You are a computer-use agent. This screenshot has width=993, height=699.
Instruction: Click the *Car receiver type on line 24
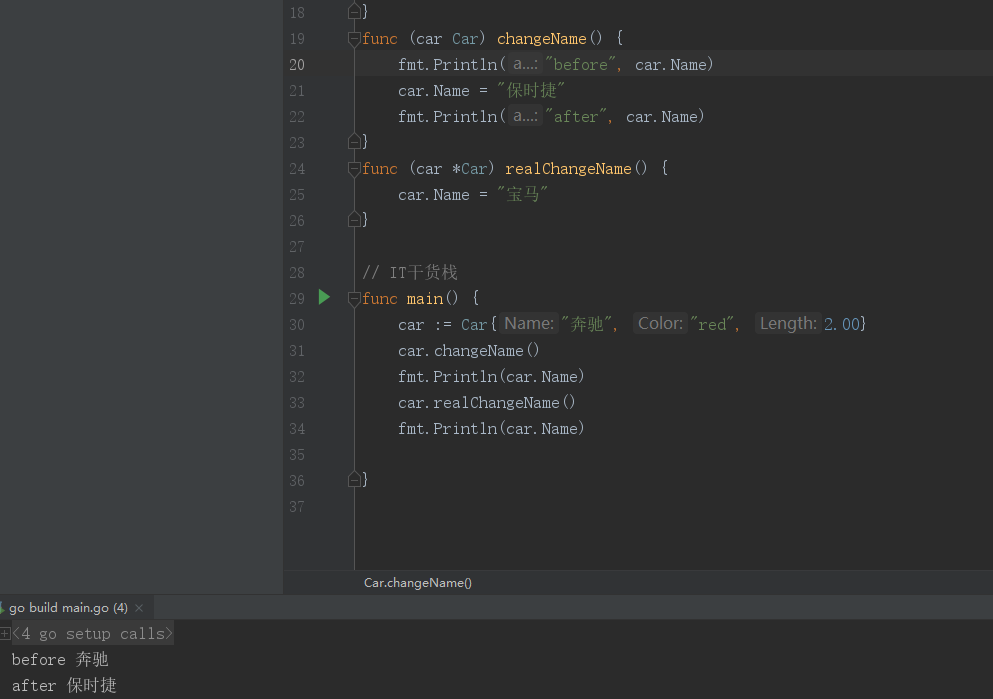click(469, 168)
